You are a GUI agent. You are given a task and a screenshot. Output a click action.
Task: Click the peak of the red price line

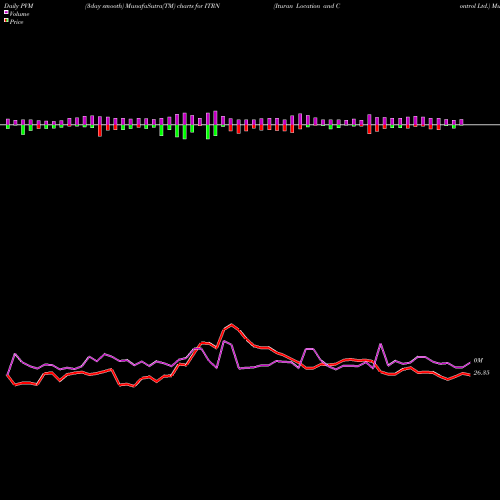(232, 324)
